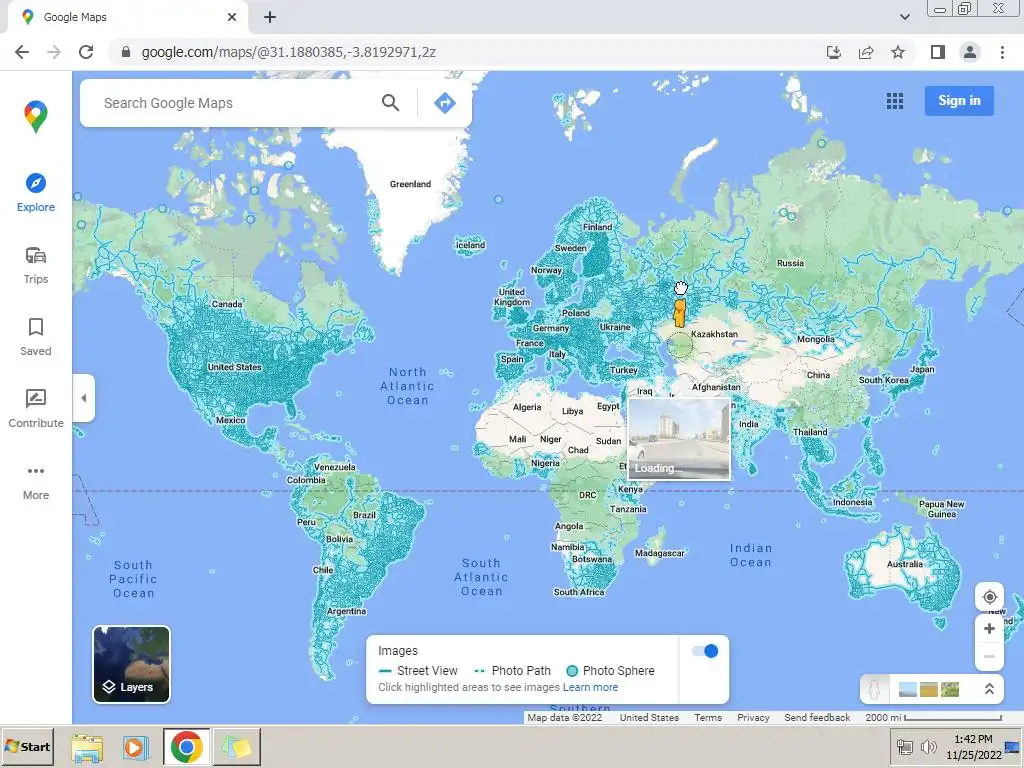The image size is (1024, 768).
Task: Open the Privacy link
Action: [753, 717]
